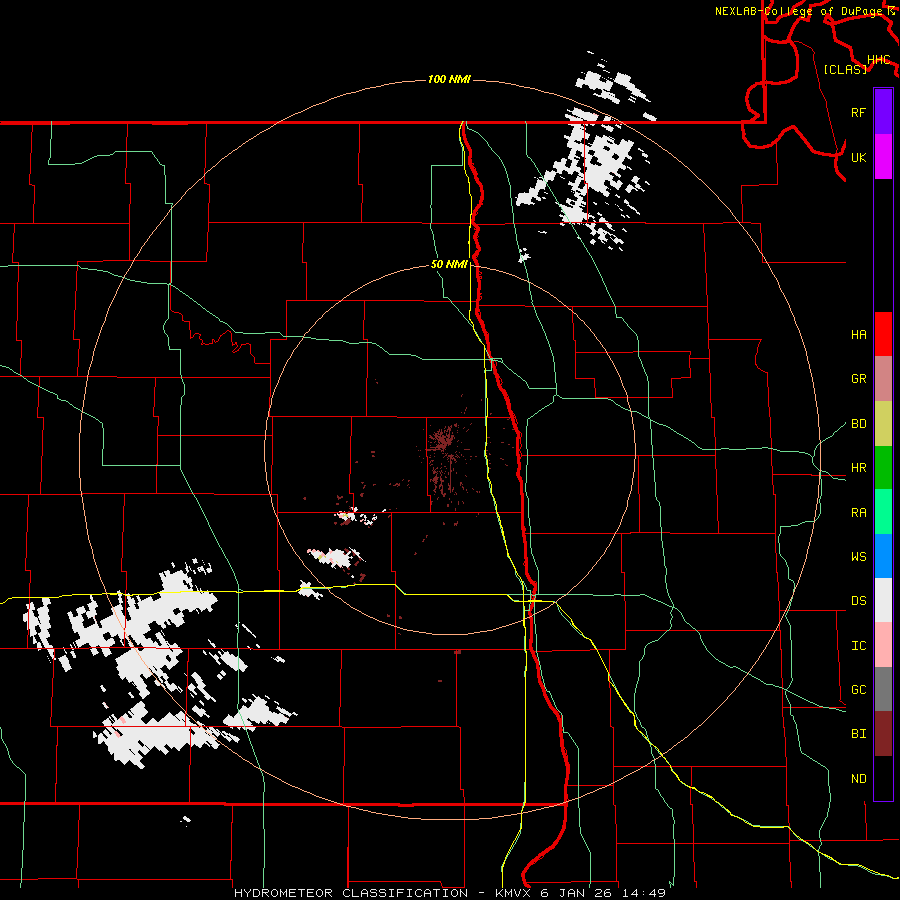Click the 'HHC' product label
This screenshot has width=900, height=900.
(x=879, y=60)
